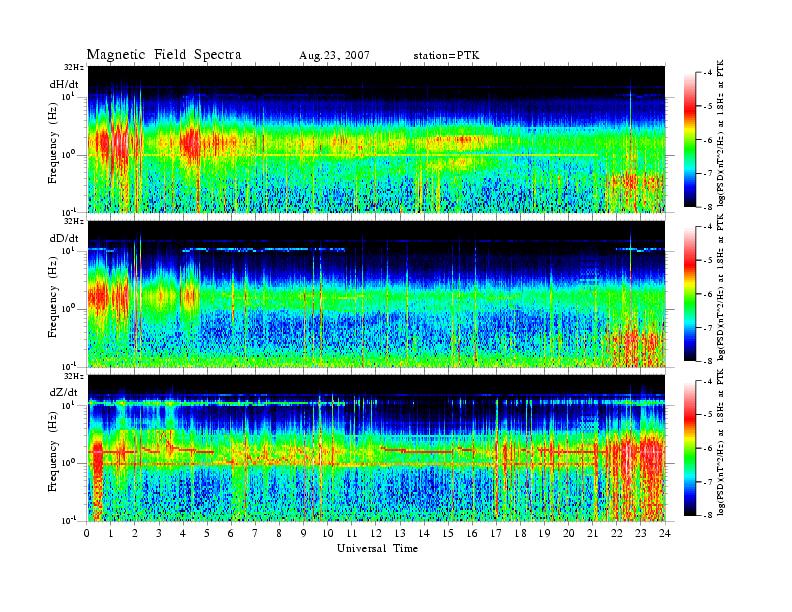792x612 pixels.
Task: Click inside the dZ/dt spectrogram plot
Action: (x=377, y=448)
